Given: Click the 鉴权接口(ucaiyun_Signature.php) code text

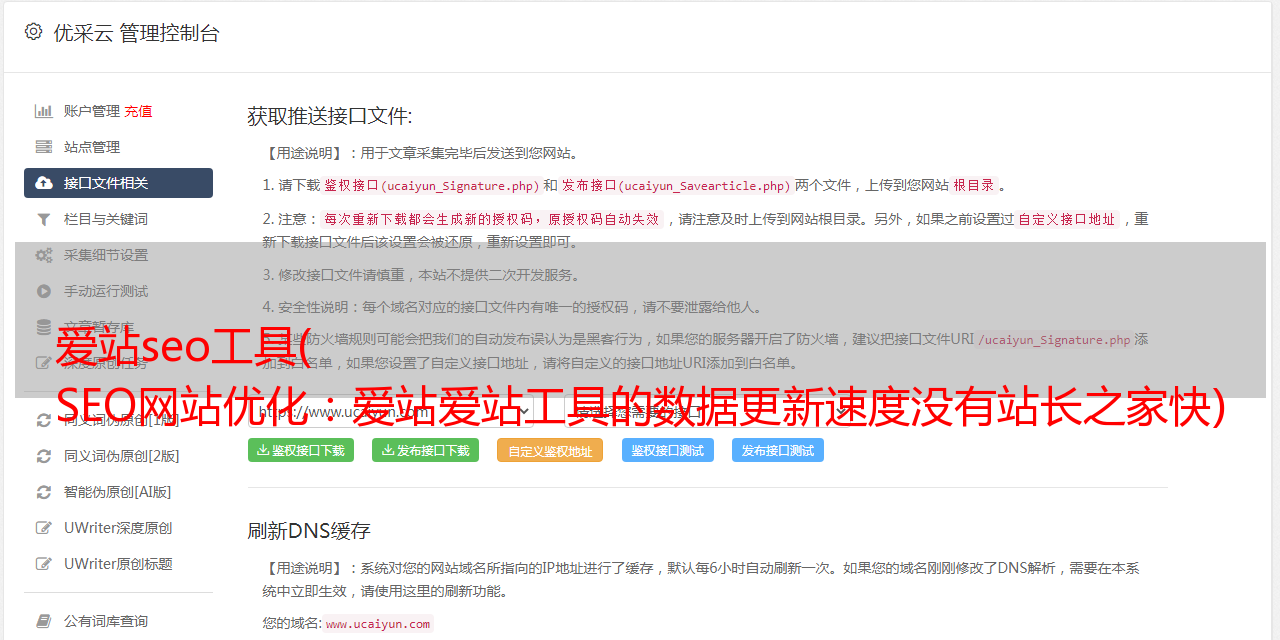Looking at the screenshot, I should [x=431, y=185].
